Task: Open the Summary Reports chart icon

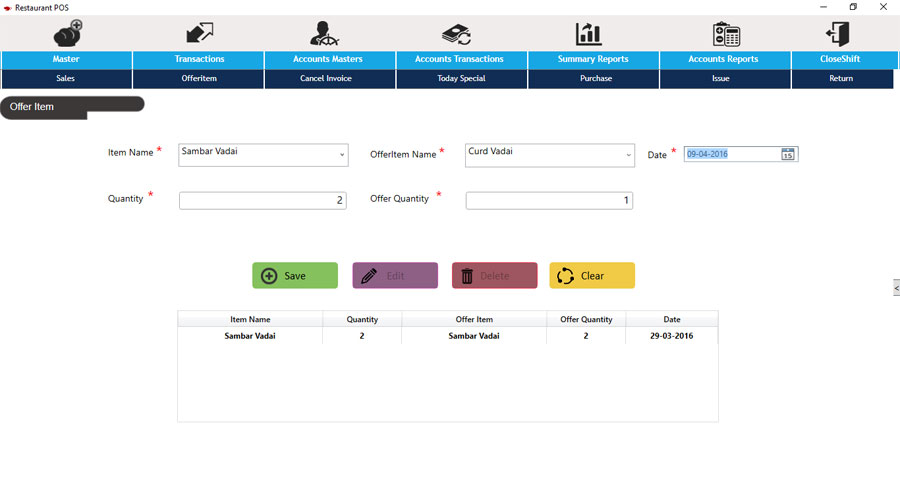Action: click(589, 33)
